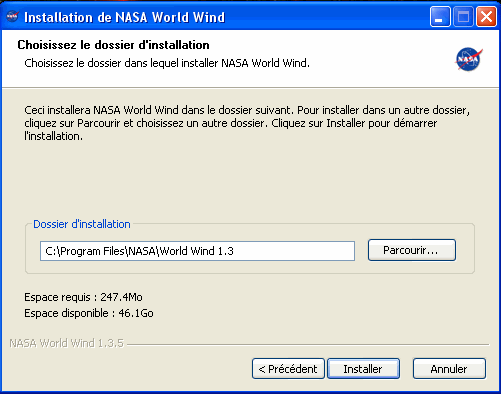The width and height of the screenshot is (501, 394).
Task: Click the disabled maximize button
Action: [x=463, y=16]
